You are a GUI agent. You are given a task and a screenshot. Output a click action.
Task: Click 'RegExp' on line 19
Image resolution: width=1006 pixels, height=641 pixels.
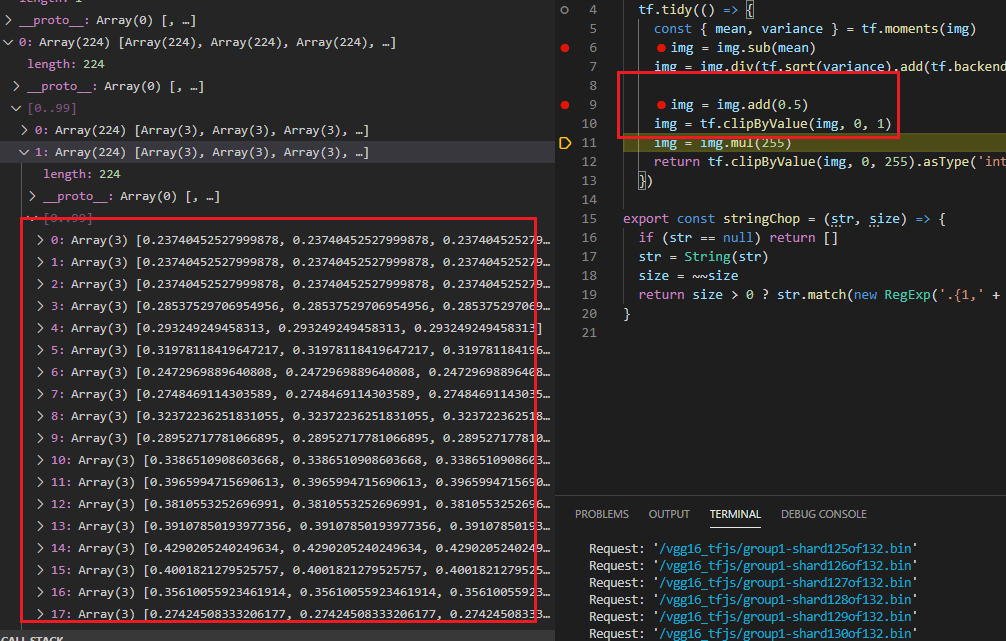point(907,295)
